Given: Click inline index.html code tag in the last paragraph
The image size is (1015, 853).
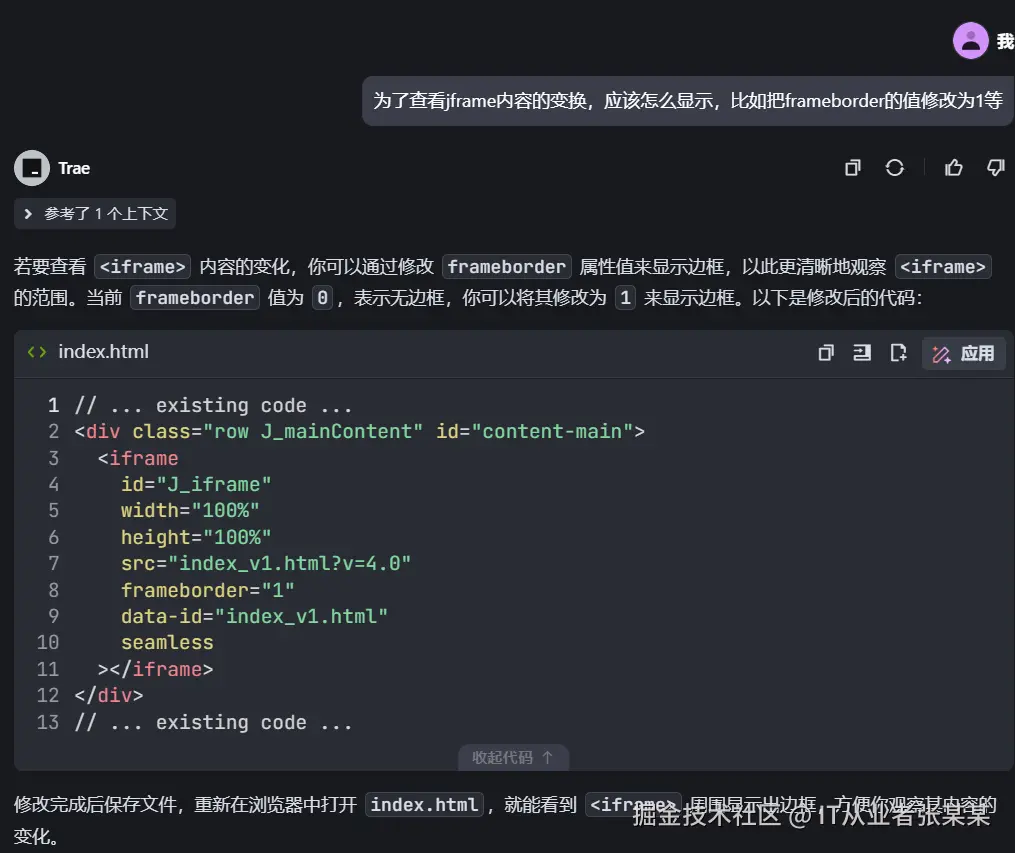Looking at the screenshot, I should click(425, 804).
